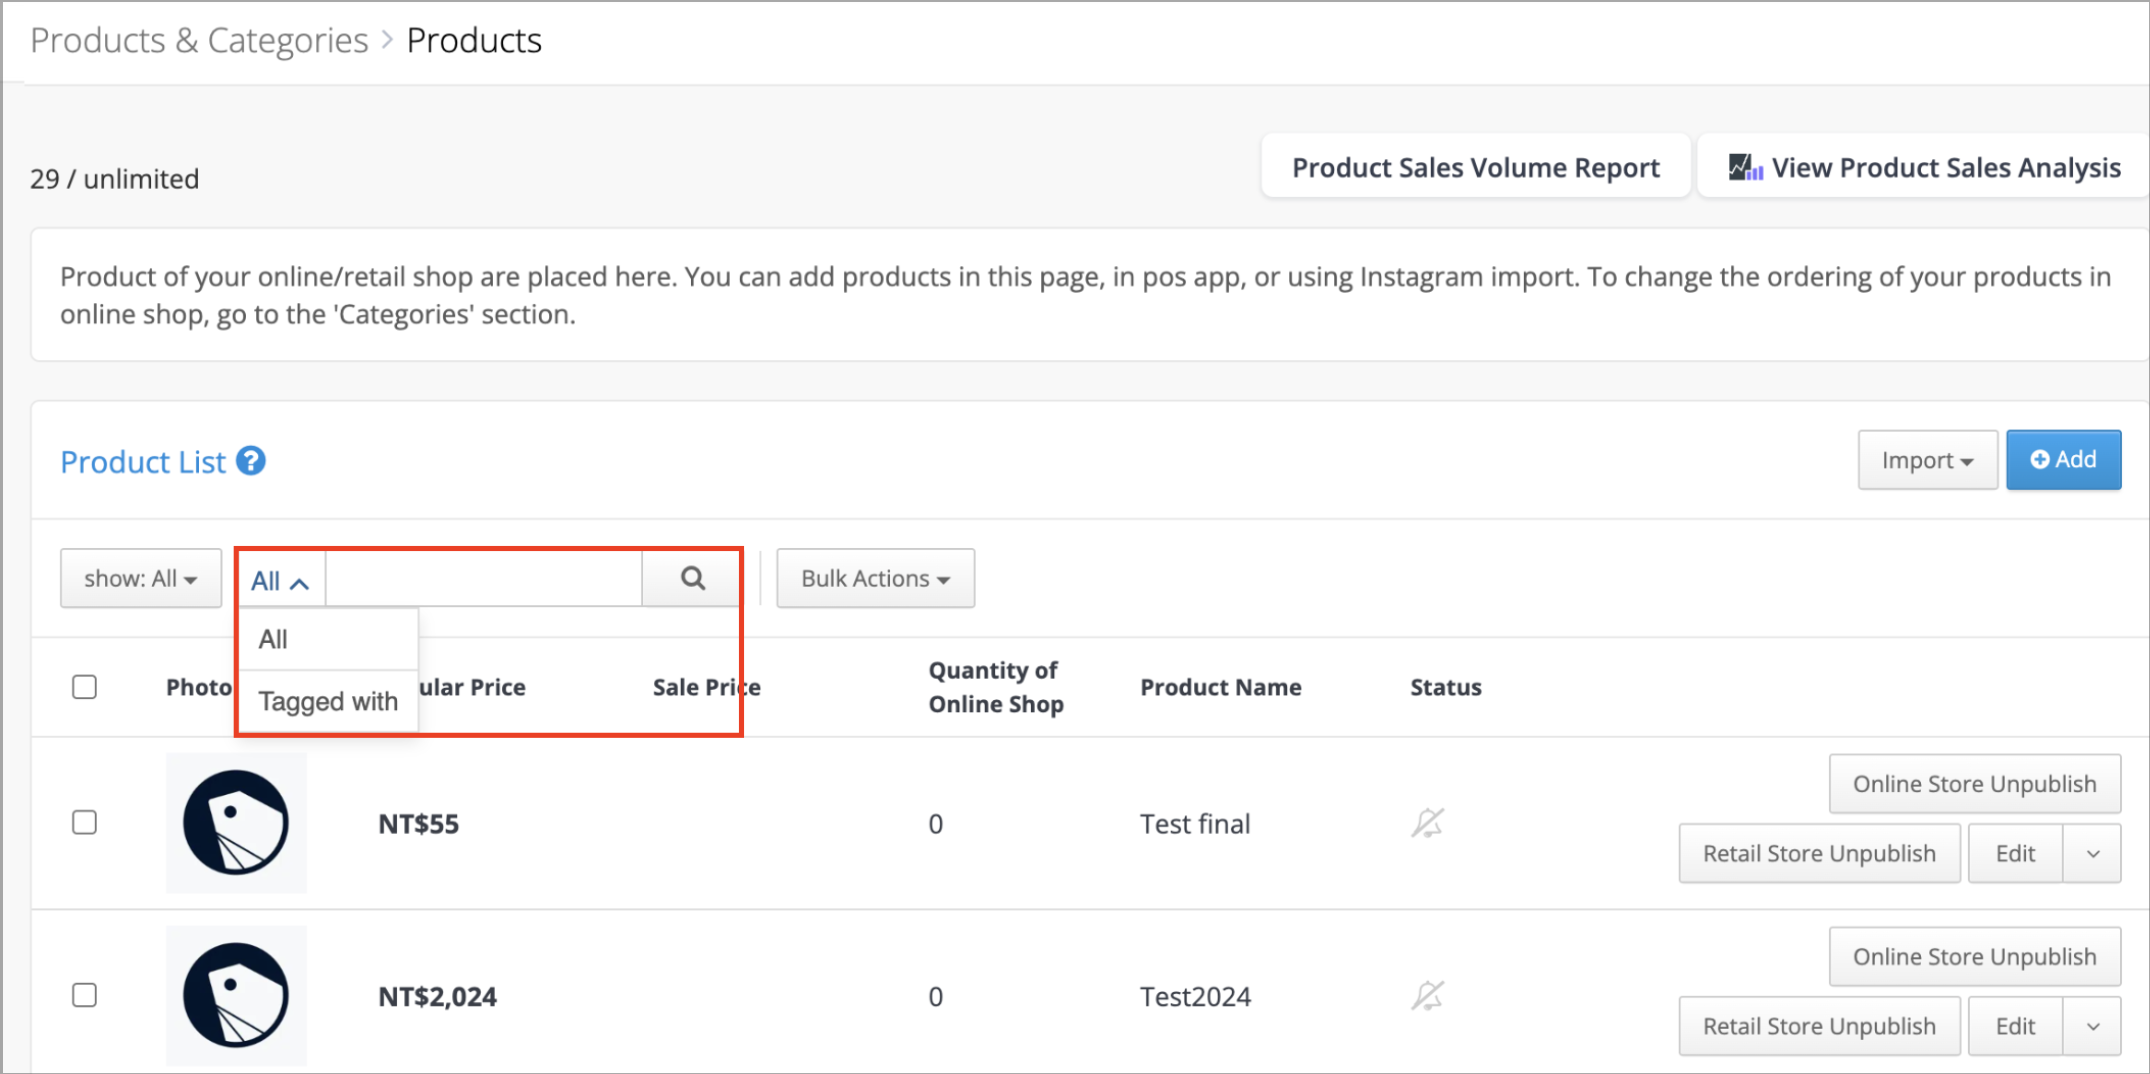Click the magnifier search button
The image size is (2150, 1074).
pos(692,578)
